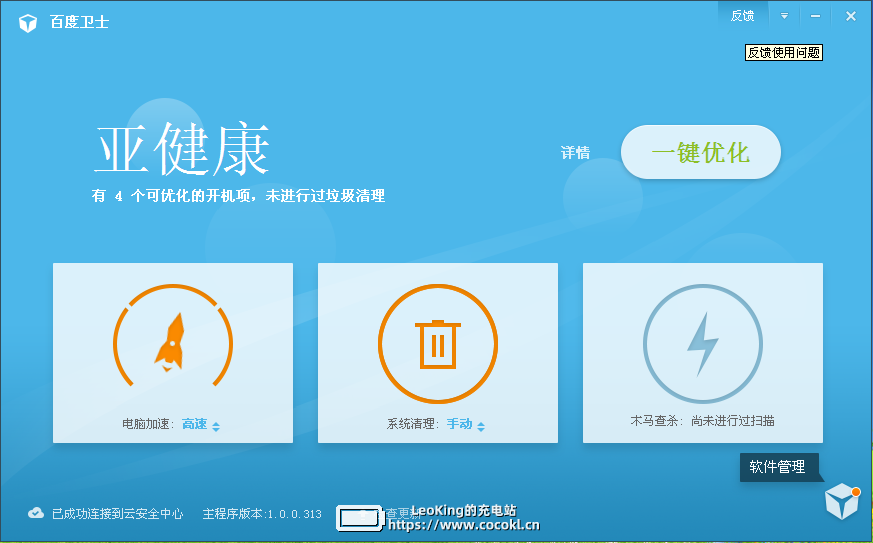The width and height of the screenshot is (873, 543).
Task: Open the 反馈 feedback button
Action: click(742, 16)
